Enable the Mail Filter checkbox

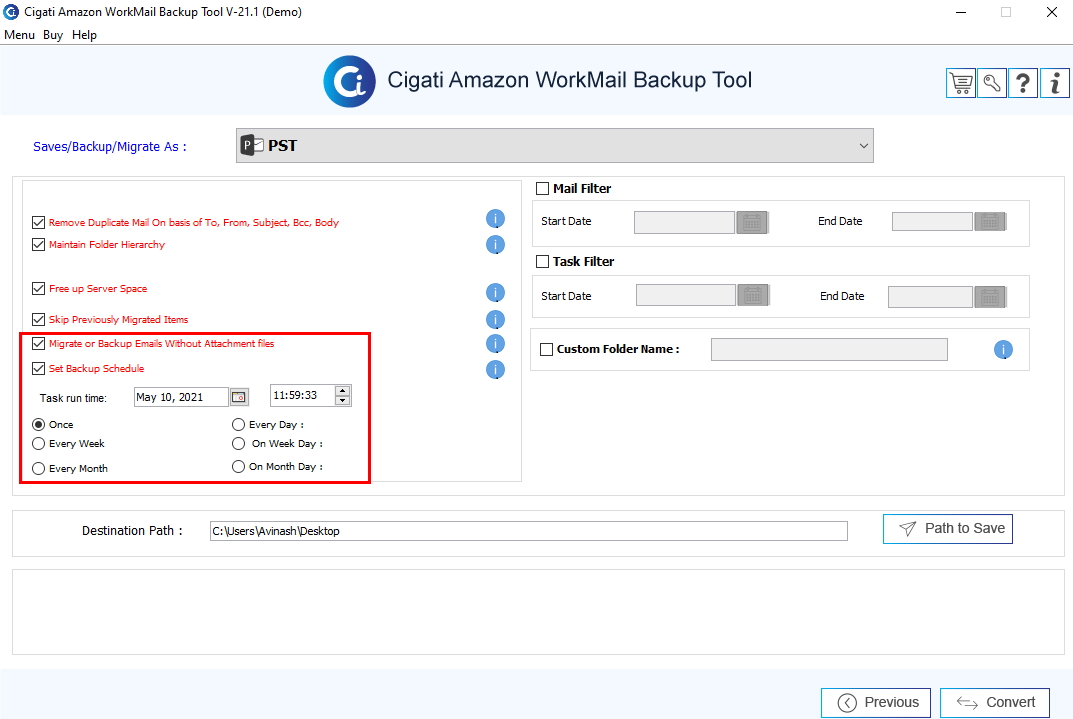tap(543, 188)
